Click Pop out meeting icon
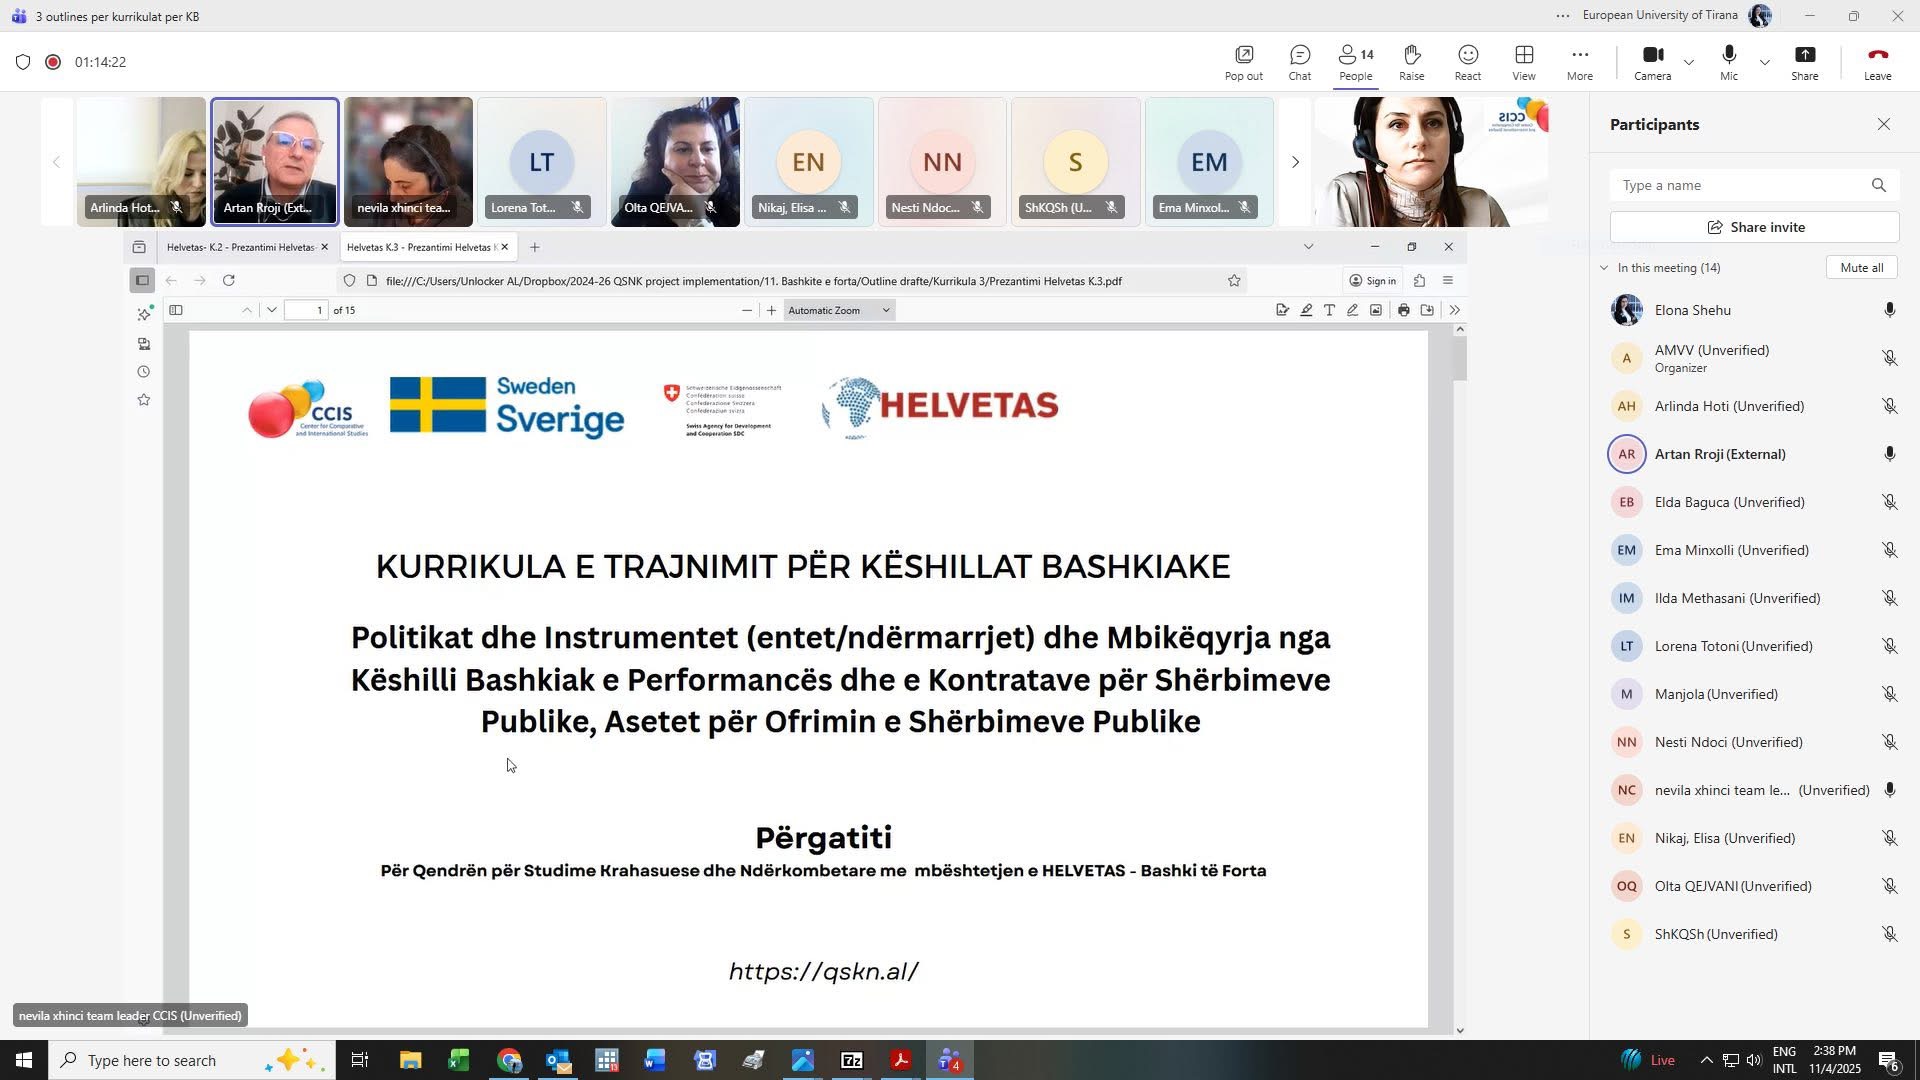The width and height of the screenshot is (1920, 1080). point(1243,62)
